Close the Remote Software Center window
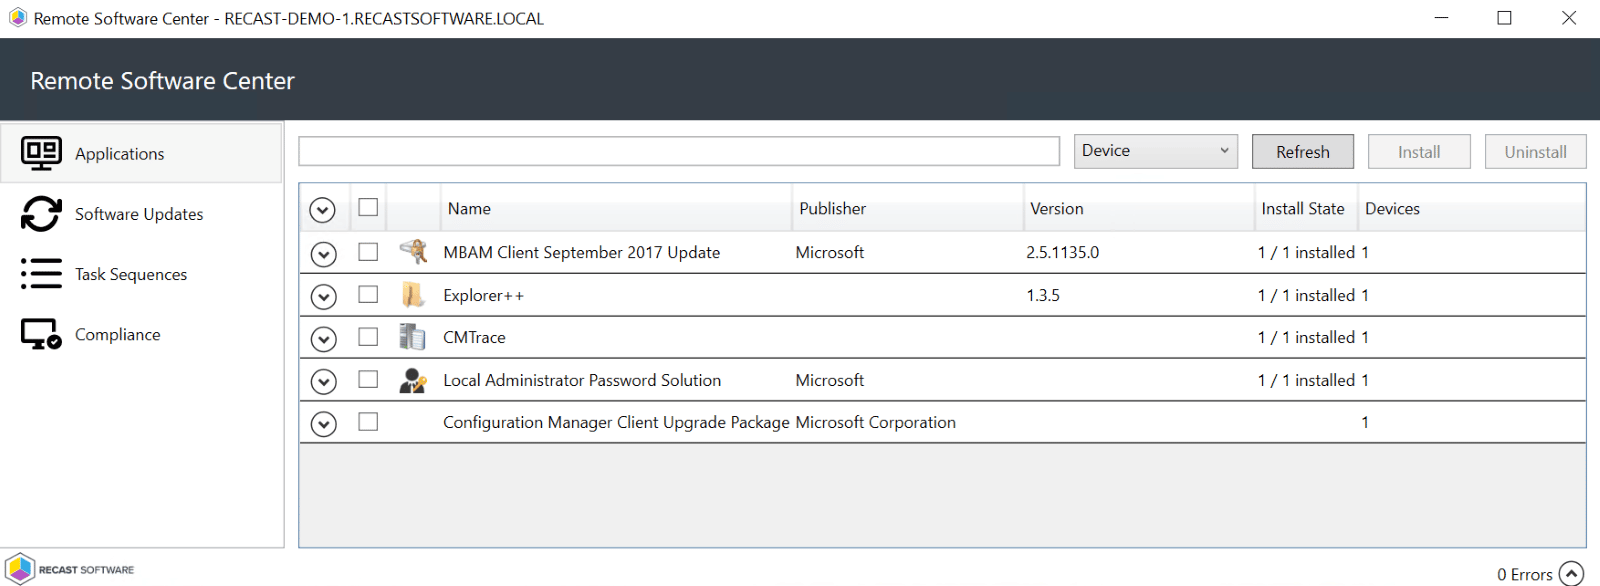This screenshot has height=586, width=1600. tap(1568, 18)
